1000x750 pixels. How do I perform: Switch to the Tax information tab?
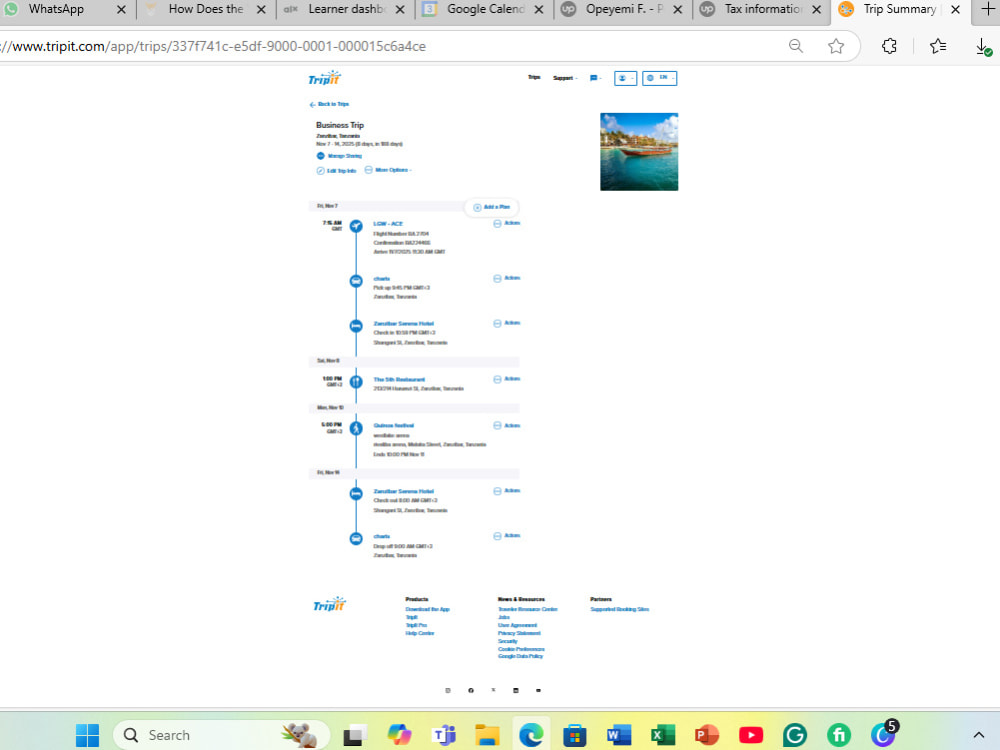(x=763, y=9)
